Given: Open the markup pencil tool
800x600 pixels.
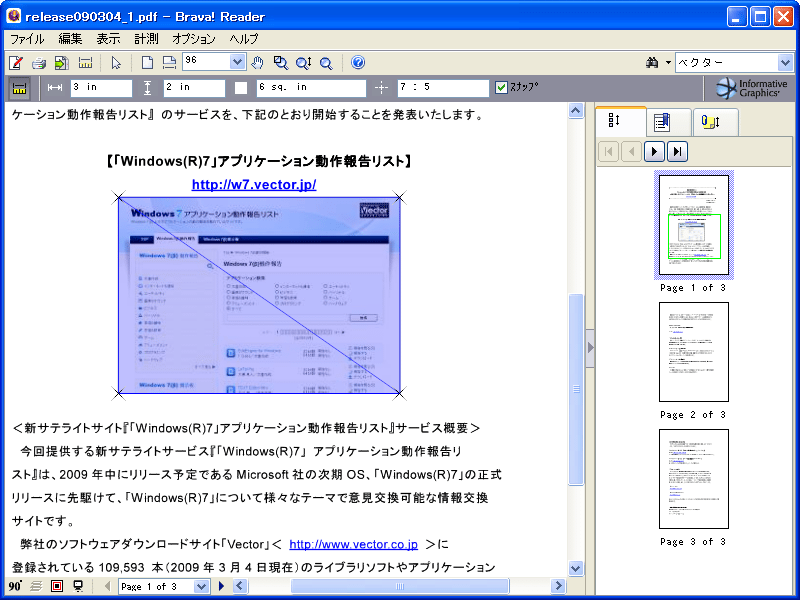Looking at the screenshot, I should pos(16,63).
